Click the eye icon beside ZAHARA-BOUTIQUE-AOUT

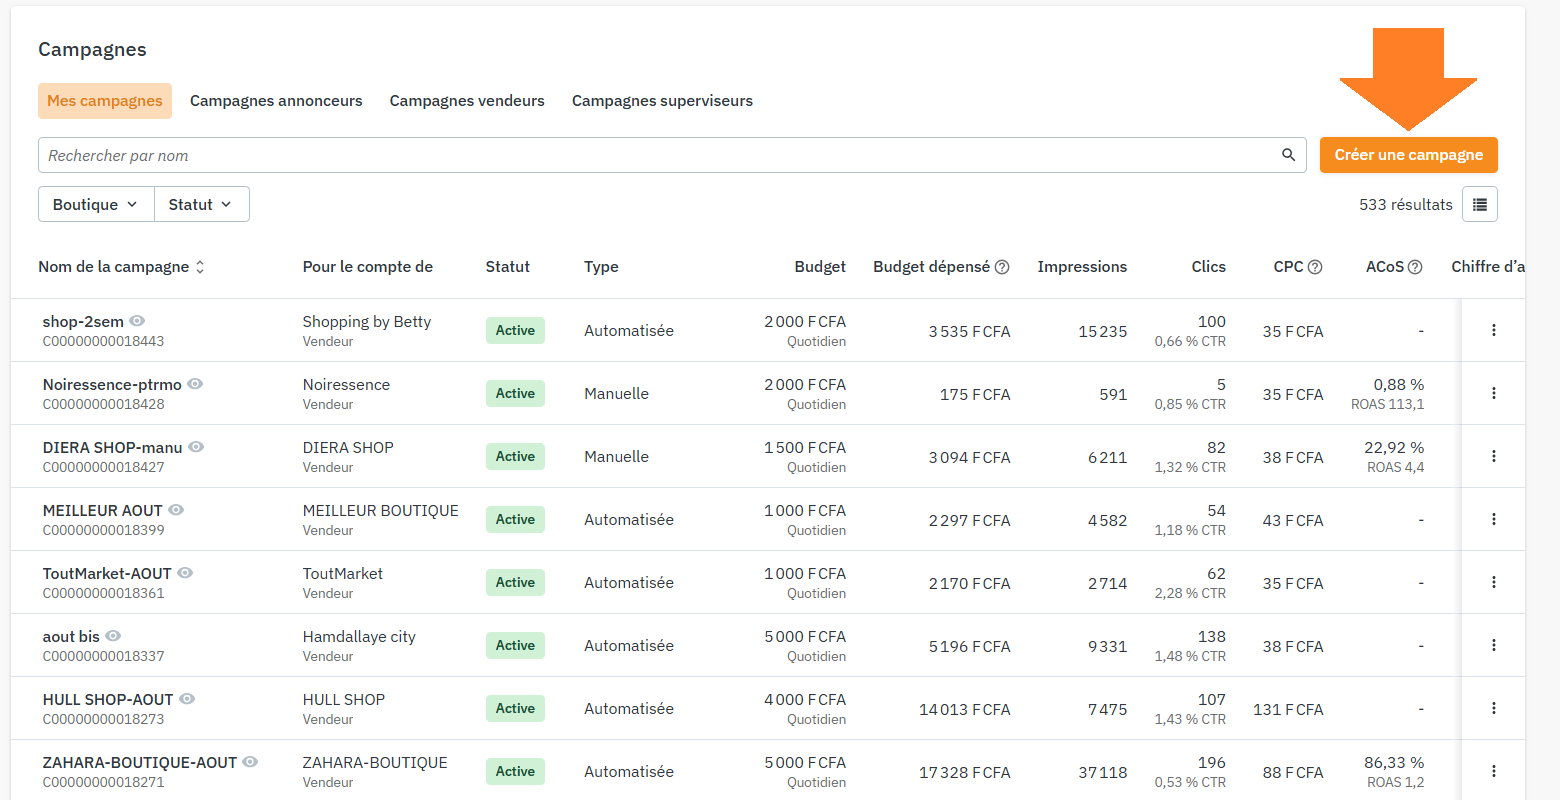[250, 762]
